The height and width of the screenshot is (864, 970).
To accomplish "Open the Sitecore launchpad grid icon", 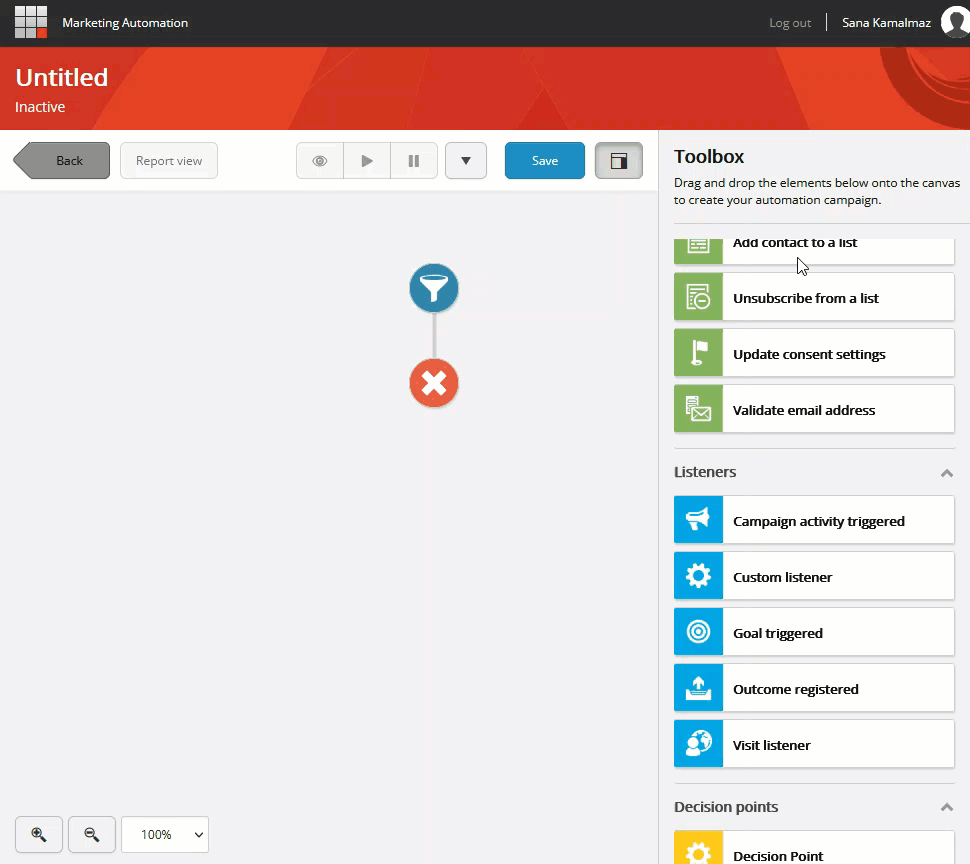I will coord(31,22).
